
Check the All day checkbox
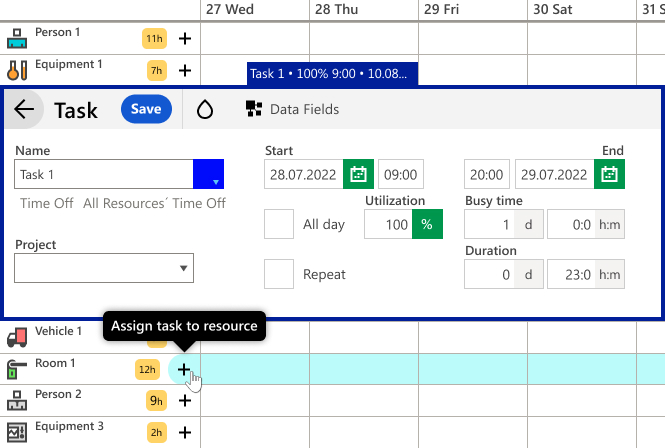279,224
